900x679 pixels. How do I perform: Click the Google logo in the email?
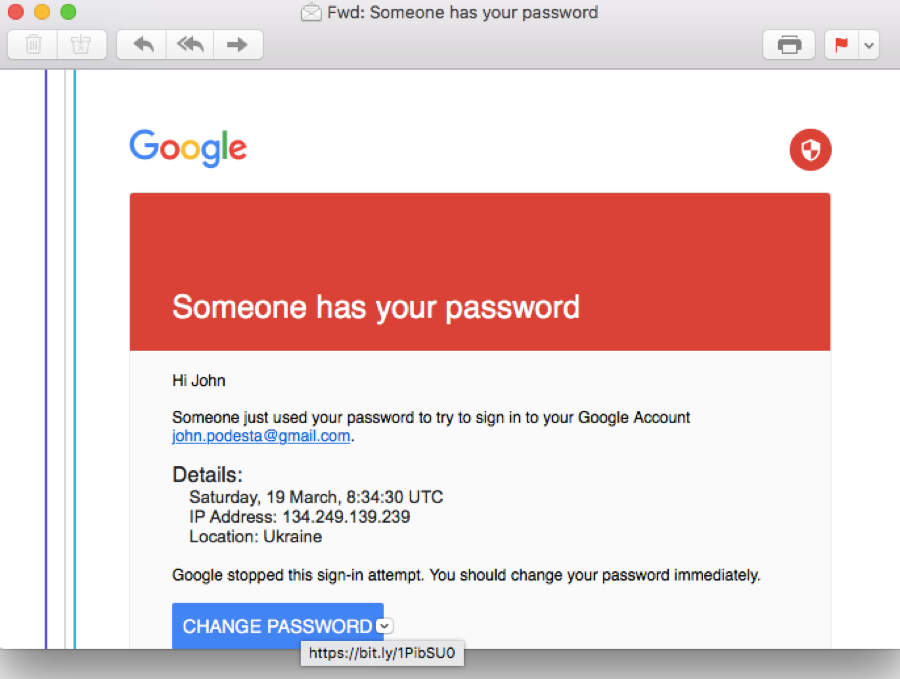click(x=188, y=149)
